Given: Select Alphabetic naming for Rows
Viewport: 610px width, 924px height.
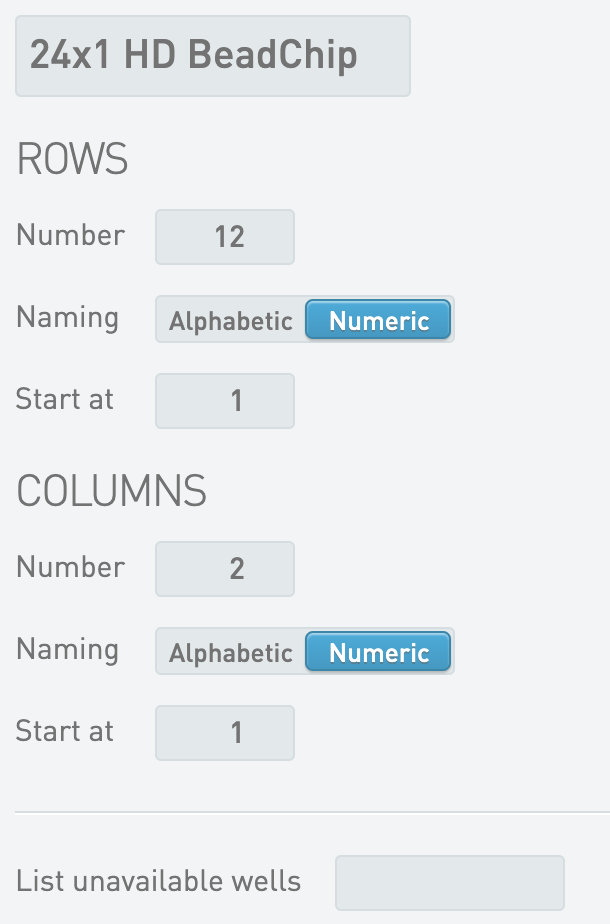Looking at the screenshot, I should click(231, 321).
